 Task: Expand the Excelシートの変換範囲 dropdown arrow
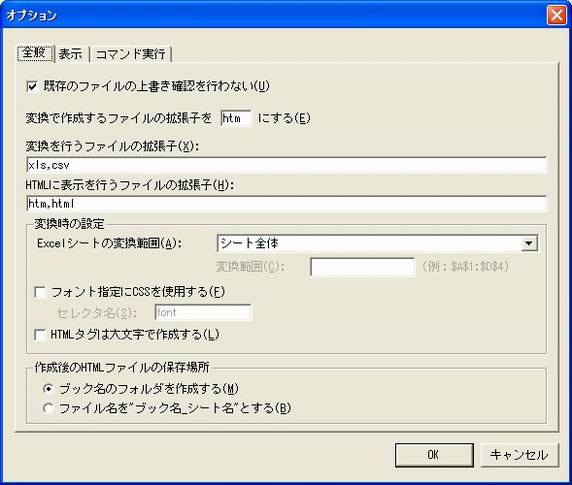[529, 243]
